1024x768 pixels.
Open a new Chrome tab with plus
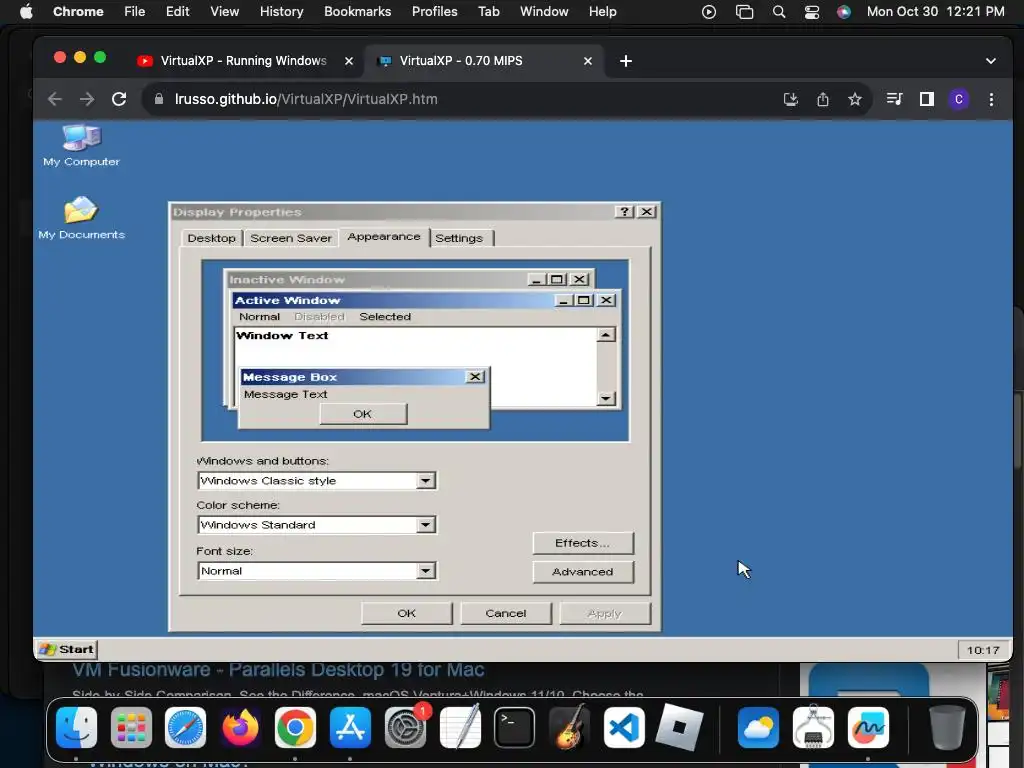pos(626,61)
